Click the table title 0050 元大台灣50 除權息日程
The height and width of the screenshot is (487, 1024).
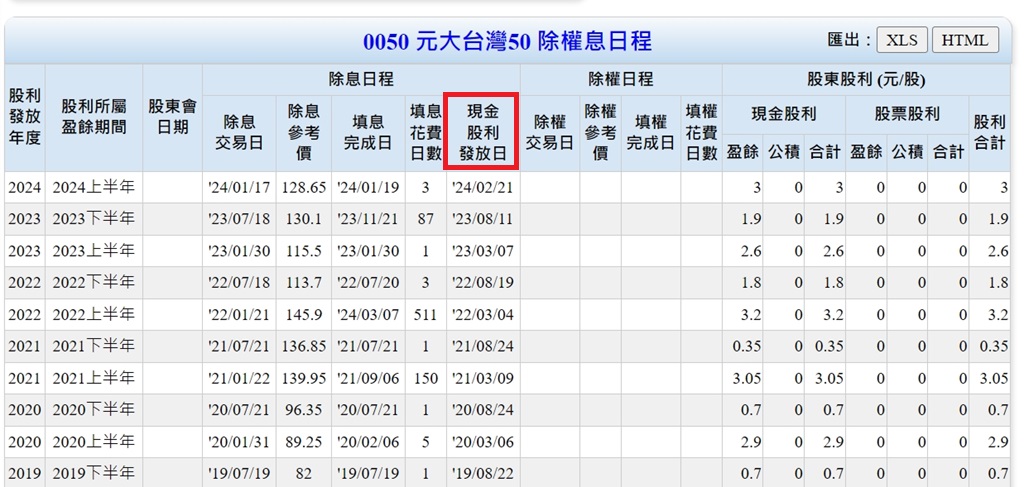(507, 41)
